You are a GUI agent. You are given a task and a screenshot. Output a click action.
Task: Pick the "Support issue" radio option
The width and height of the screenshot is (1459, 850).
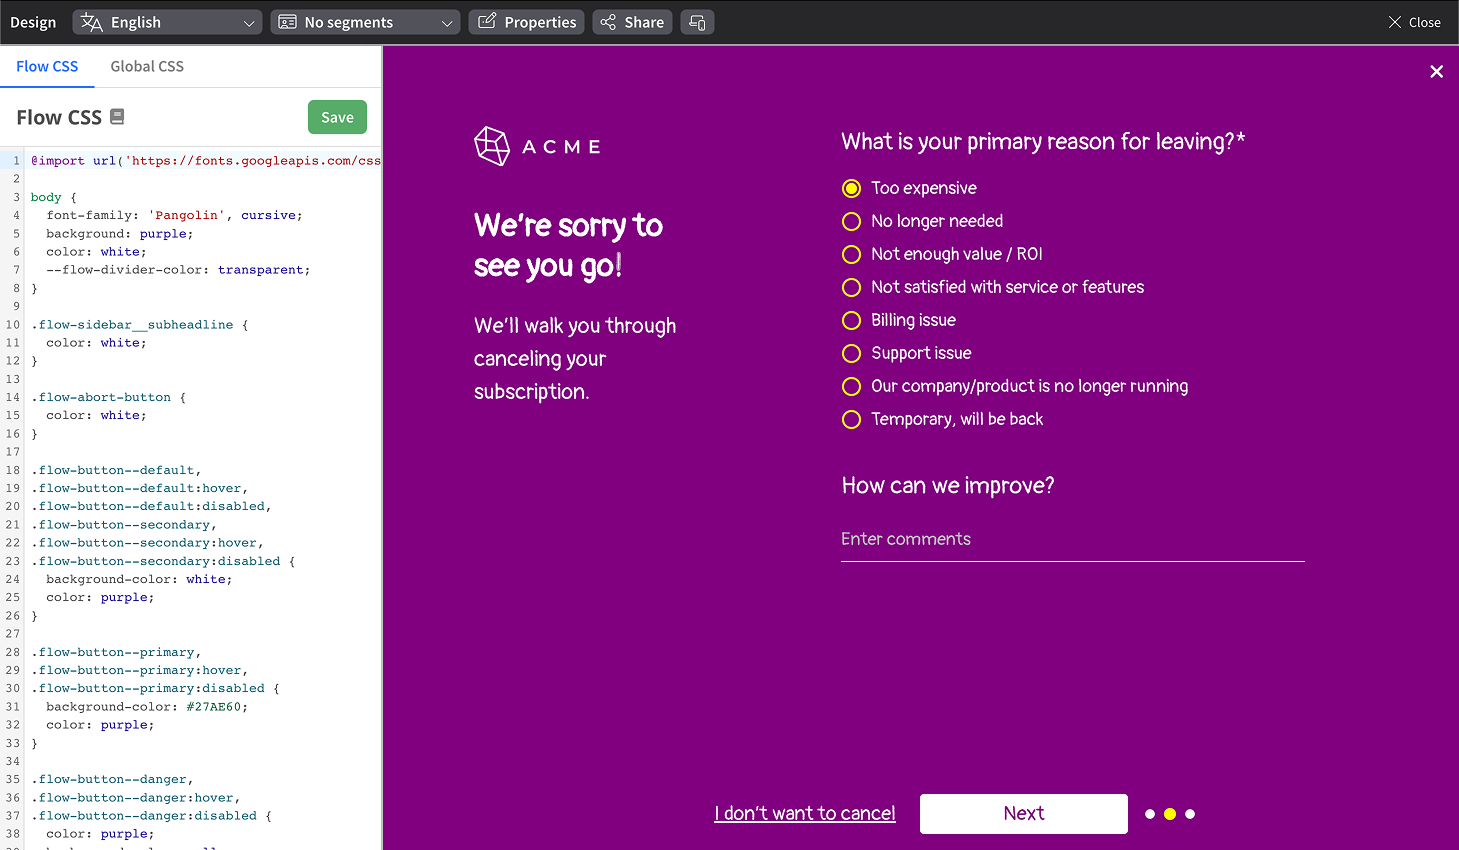(852, 353)
